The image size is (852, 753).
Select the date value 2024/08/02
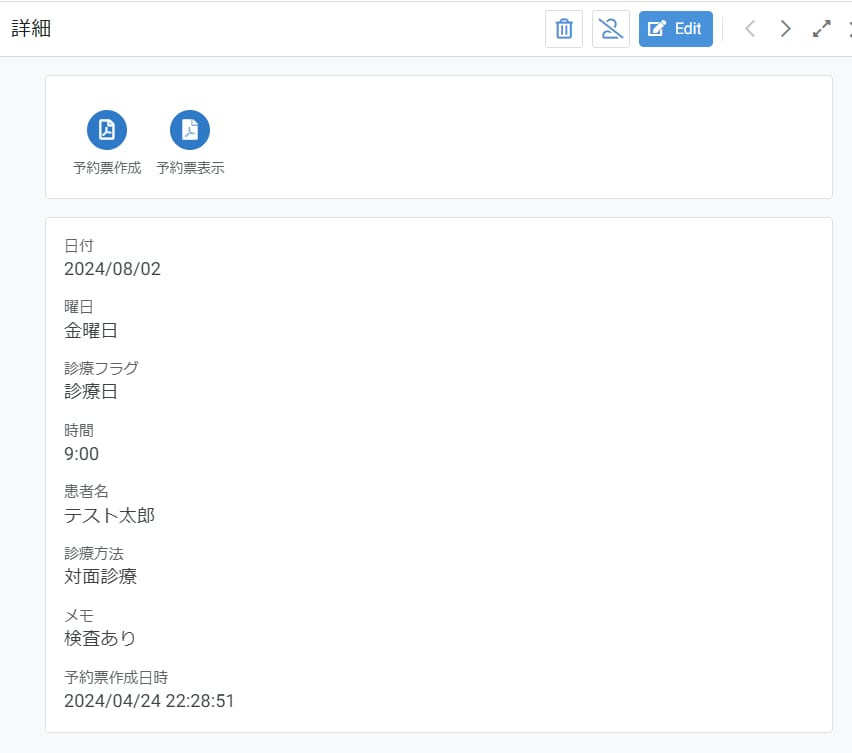tap(112, 269)
